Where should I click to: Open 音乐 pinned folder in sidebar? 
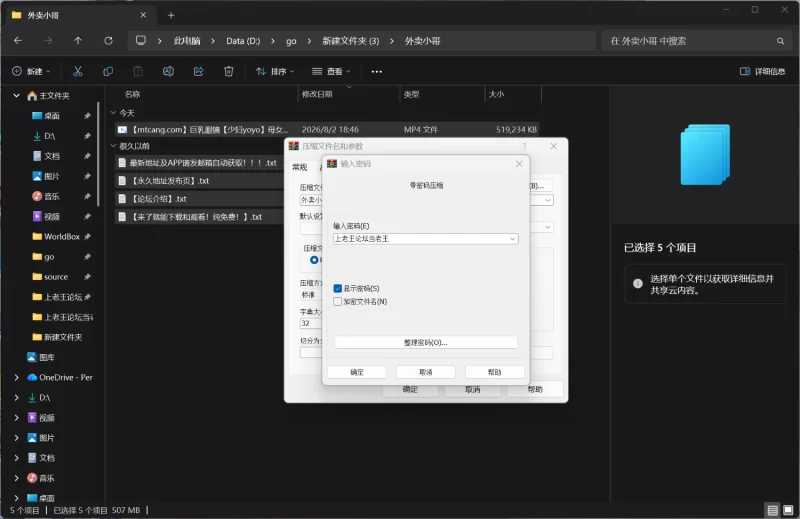46,196
